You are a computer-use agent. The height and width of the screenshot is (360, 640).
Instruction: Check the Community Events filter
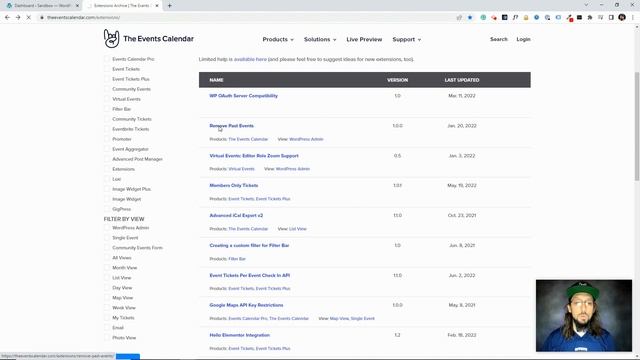pyautogui.click(x=107, y=89)
